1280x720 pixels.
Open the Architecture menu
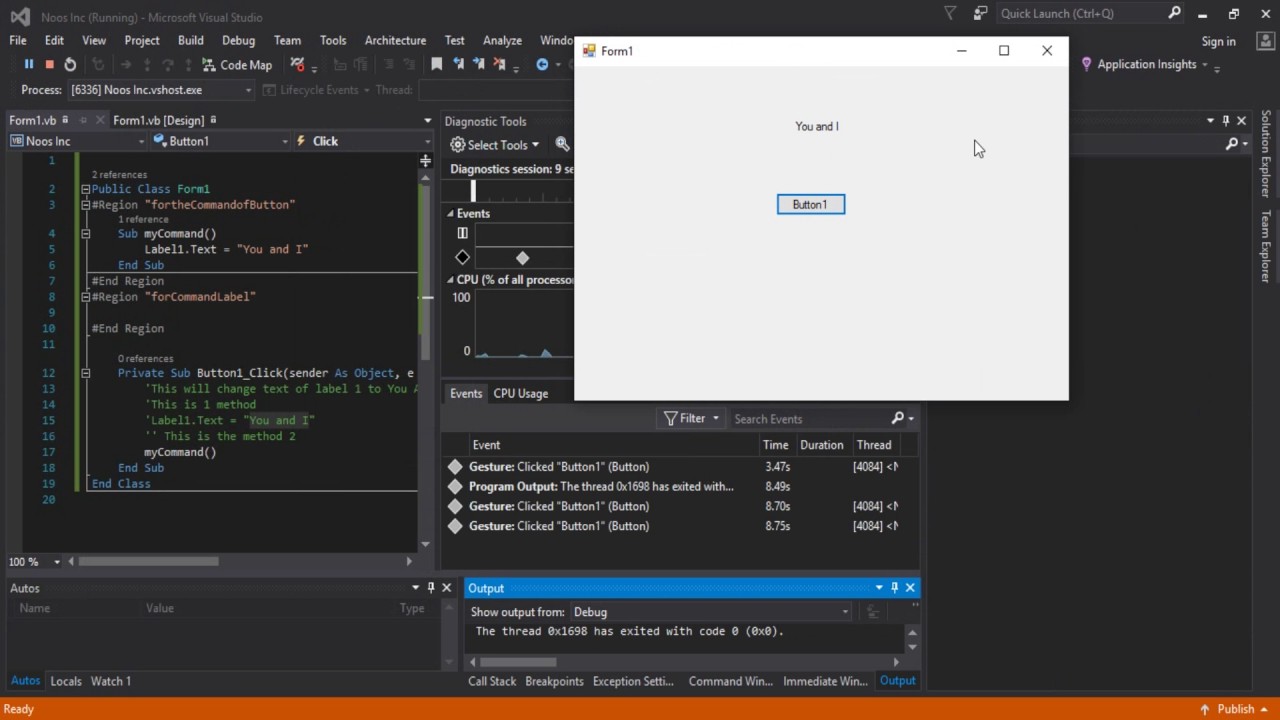click(x=395, y=40)
